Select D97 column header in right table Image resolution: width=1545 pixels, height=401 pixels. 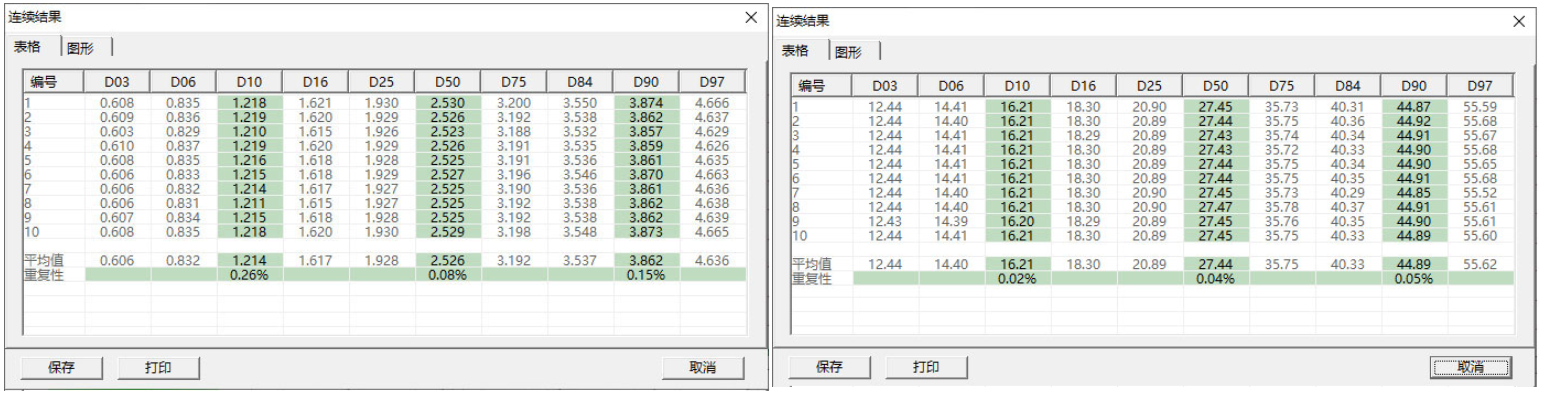[1480, 85]
